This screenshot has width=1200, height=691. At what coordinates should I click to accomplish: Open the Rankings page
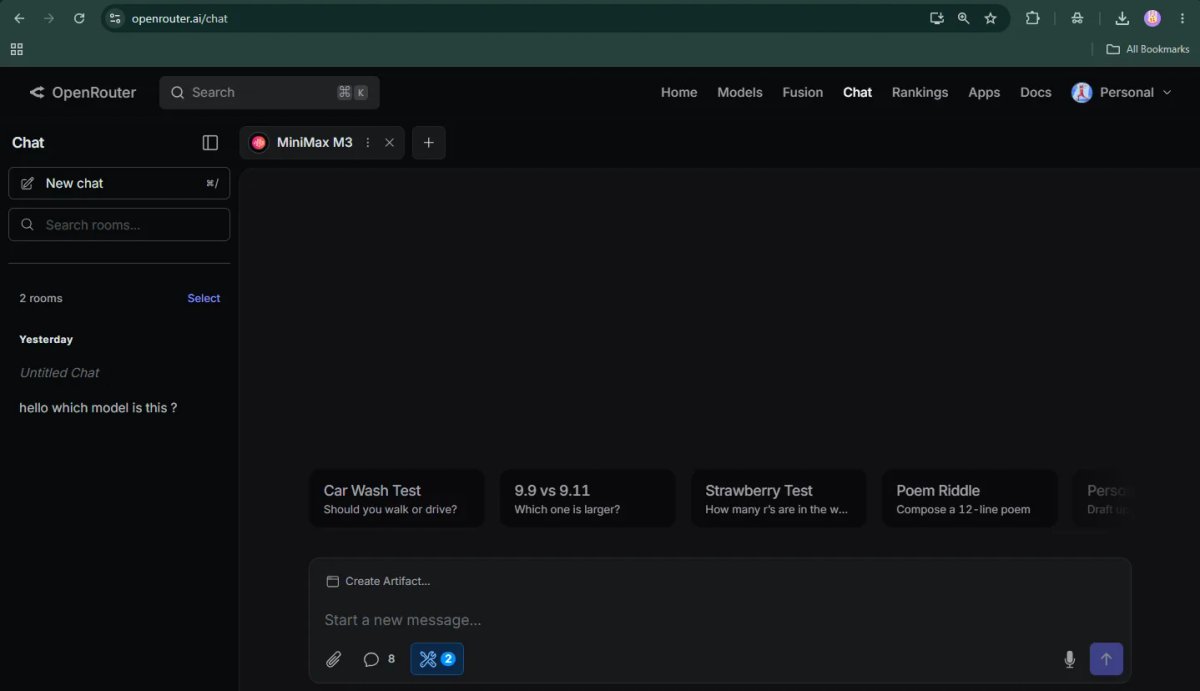tap(920, 92)
